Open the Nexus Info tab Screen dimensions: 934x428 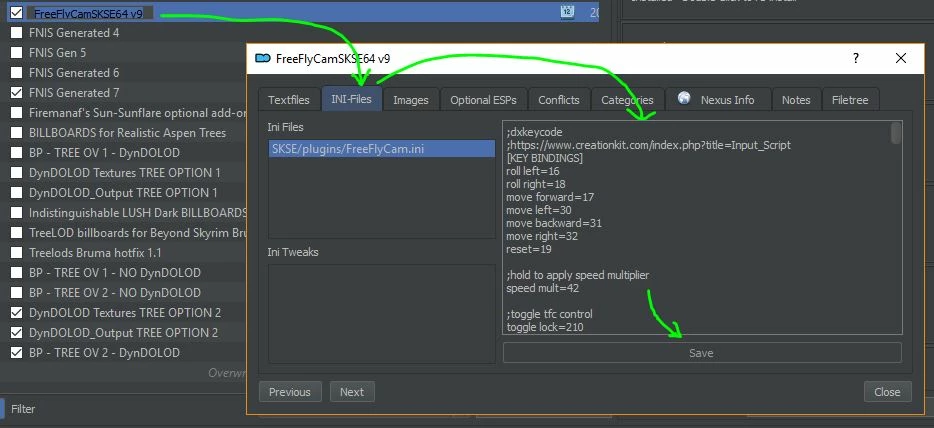[x=718, y=100]
